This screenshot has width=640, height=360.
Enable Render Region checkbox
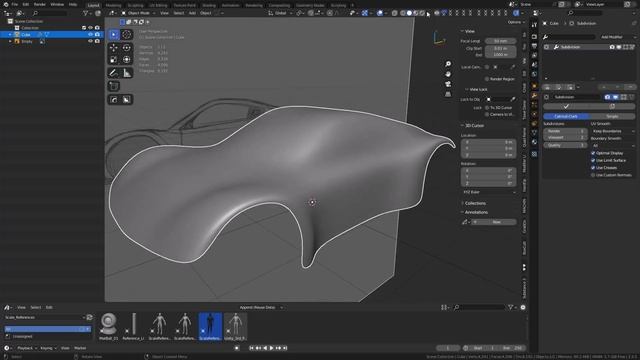pyautogui.click(x=487, y=79)
